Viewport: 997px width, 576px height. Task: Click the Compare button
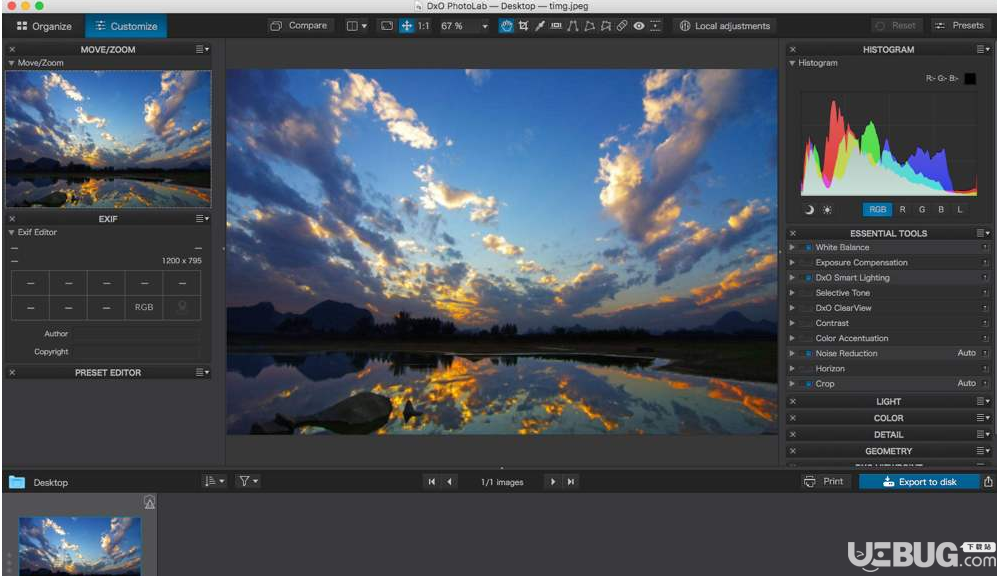coord(299,26)
